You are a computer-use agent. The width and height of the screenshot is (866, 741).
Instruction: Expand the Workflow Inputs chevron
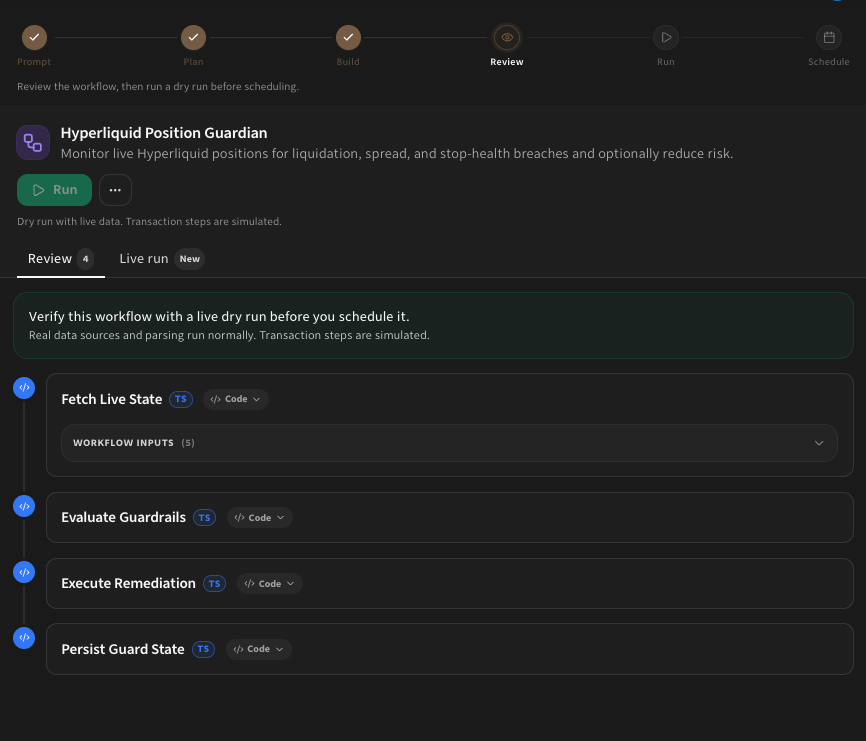pos(819,443)
